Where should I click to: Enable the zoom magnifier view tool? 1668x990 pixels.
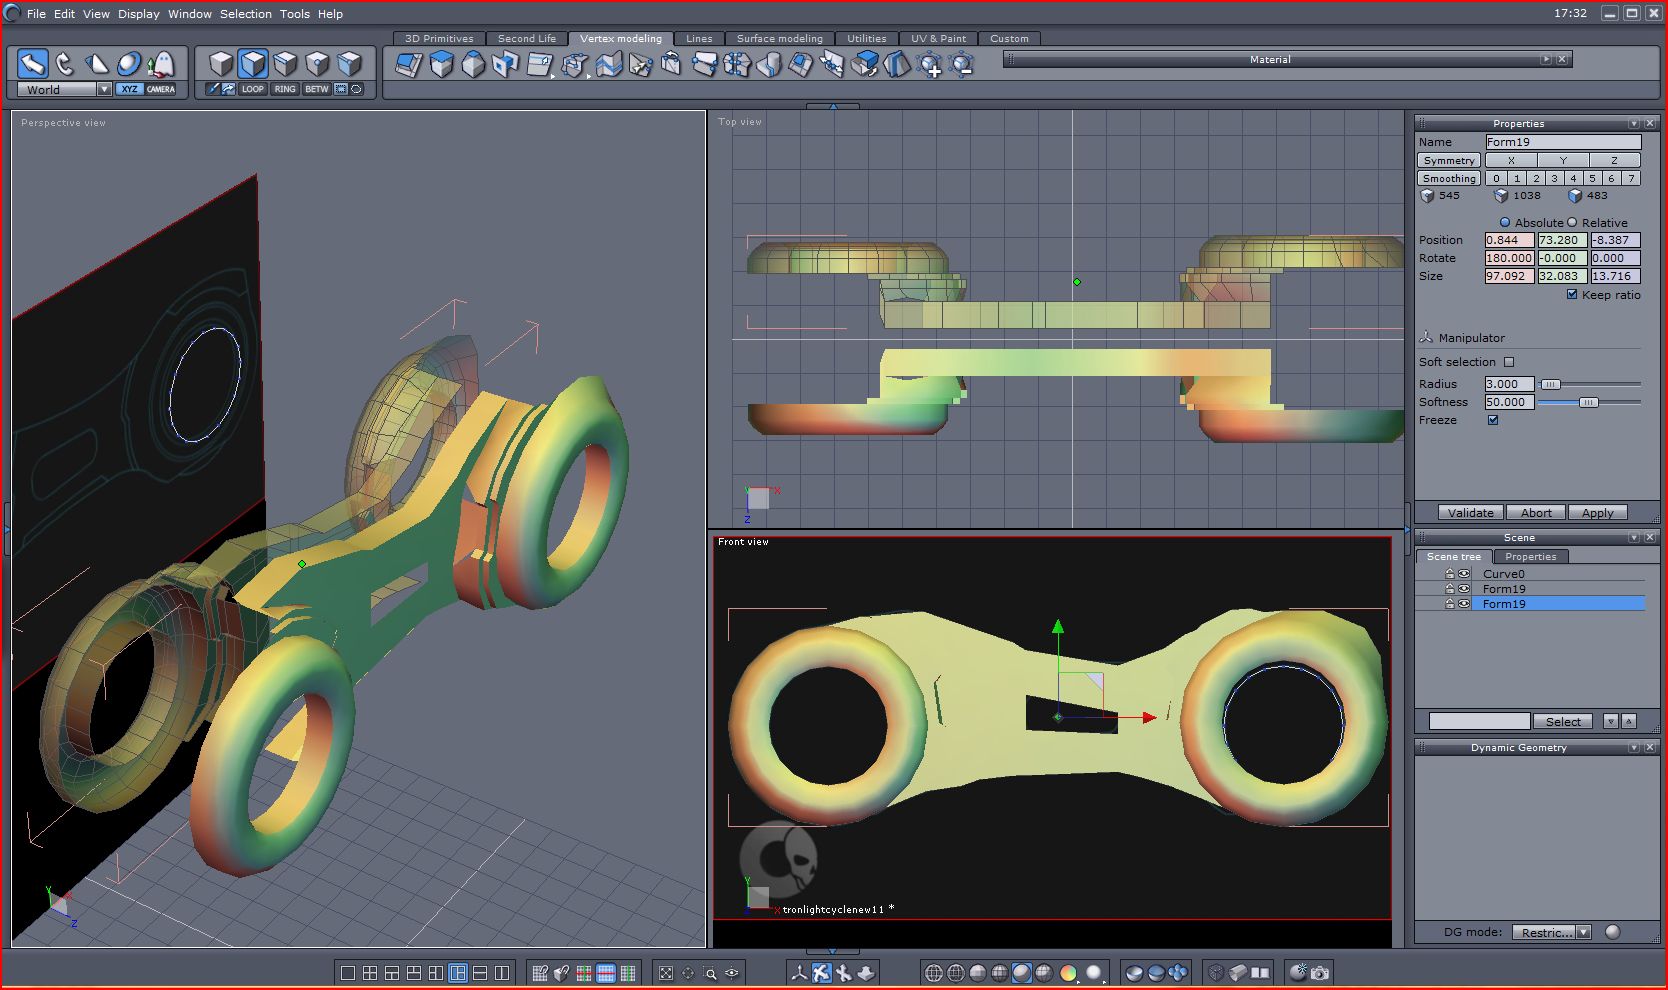tap(710, 973)
